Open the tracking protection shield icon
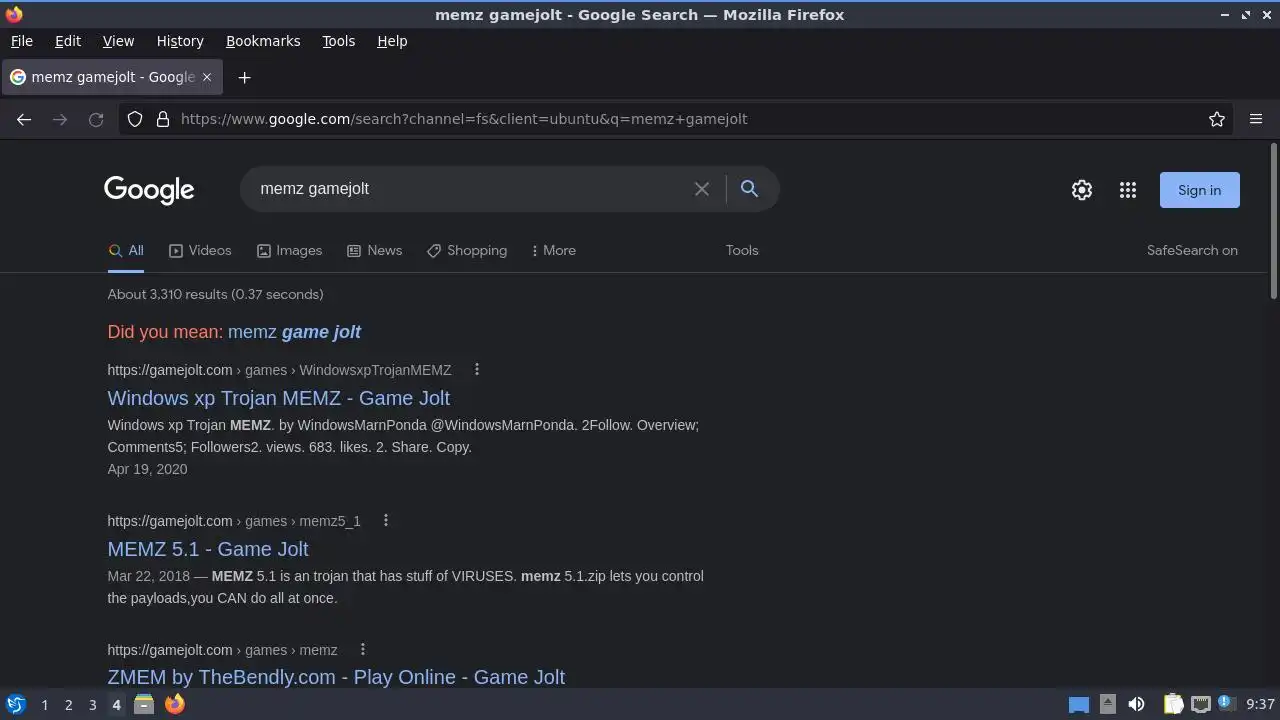Viewport: 1280px width, 720px height. pyautogui.click(x=135, y=119)
